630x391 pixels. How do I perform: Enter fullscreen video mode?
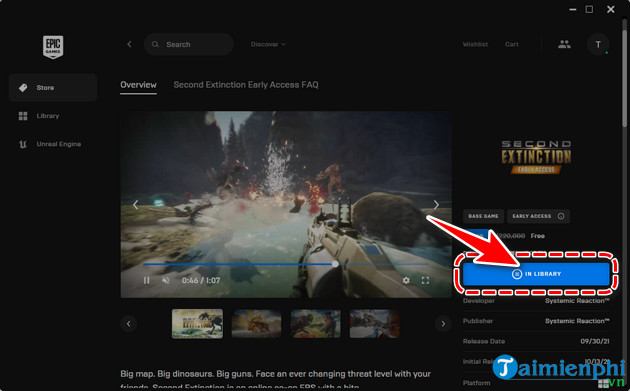[x=425, y=280]
